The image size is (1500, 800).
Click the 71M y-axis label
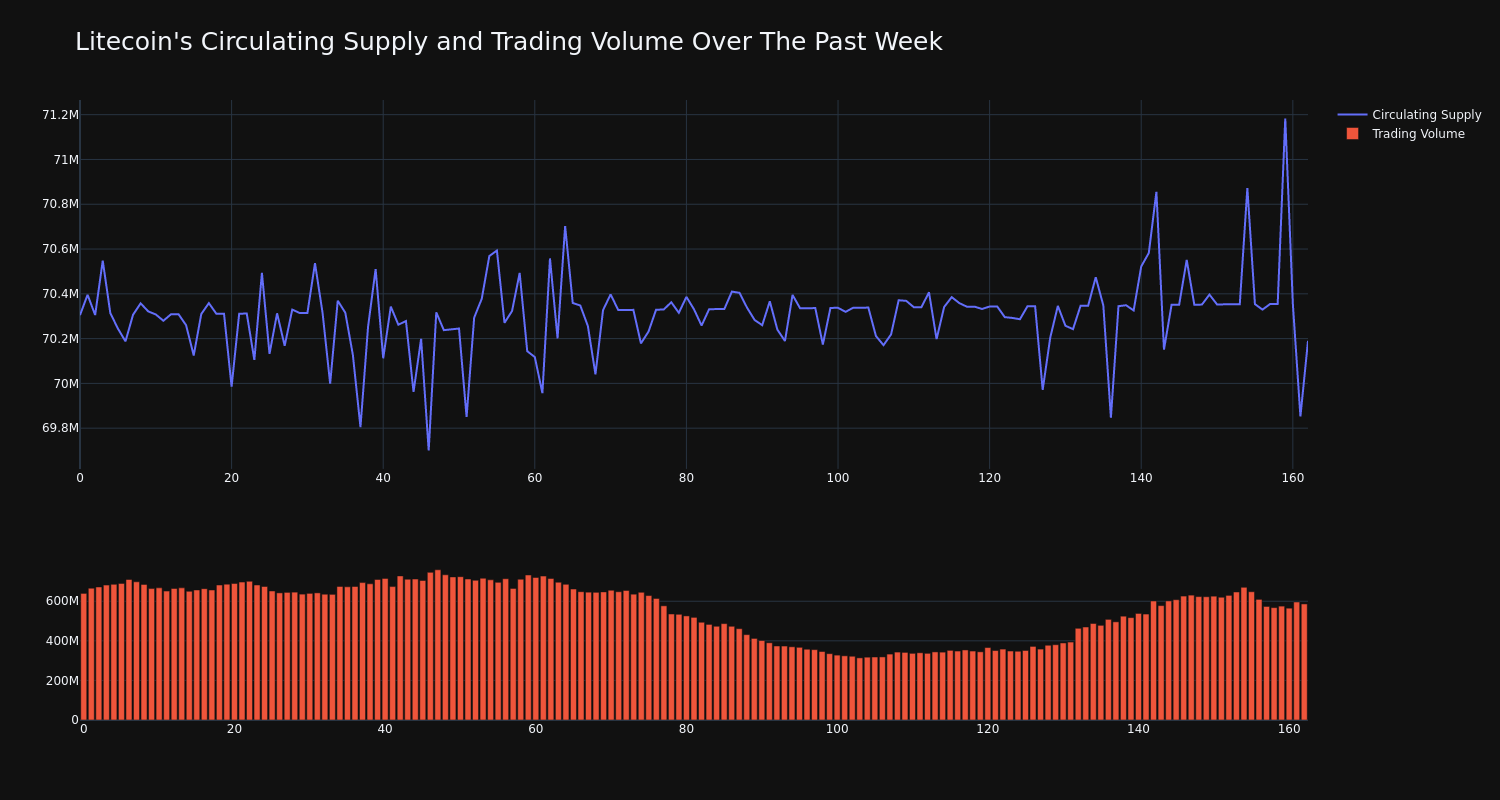[66, 159]
